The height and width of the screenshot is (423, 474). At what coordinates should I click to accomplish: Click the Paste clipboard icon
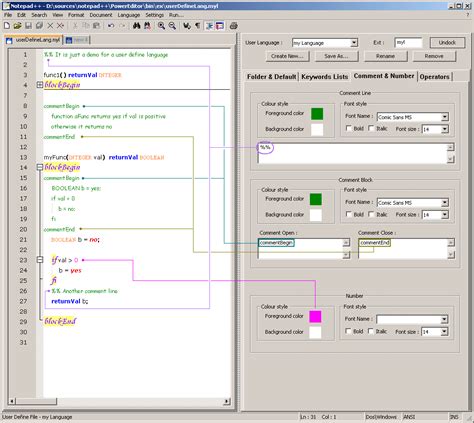click(x=96, y=26)
